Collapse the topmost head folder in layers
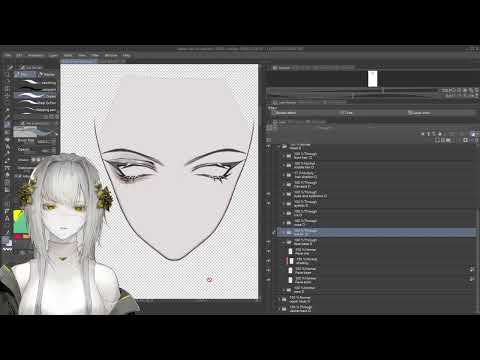This screenshot has width=480, height=360. tap(279, 146)
